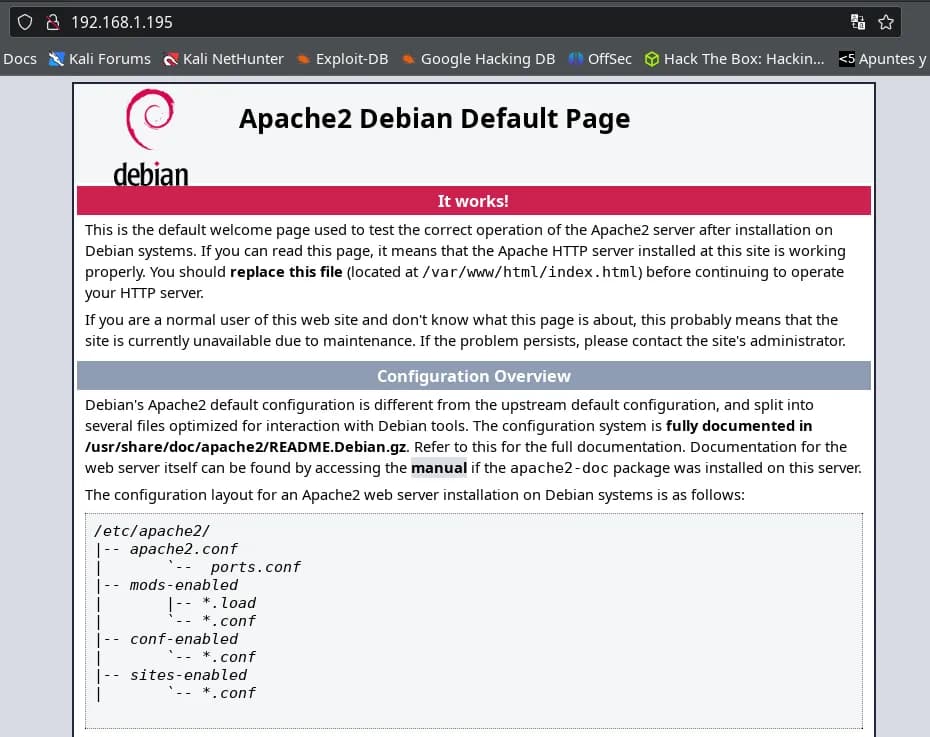Open the Kali NetHunter bookmark
The image size is (930, 737).
pos(224,59)
